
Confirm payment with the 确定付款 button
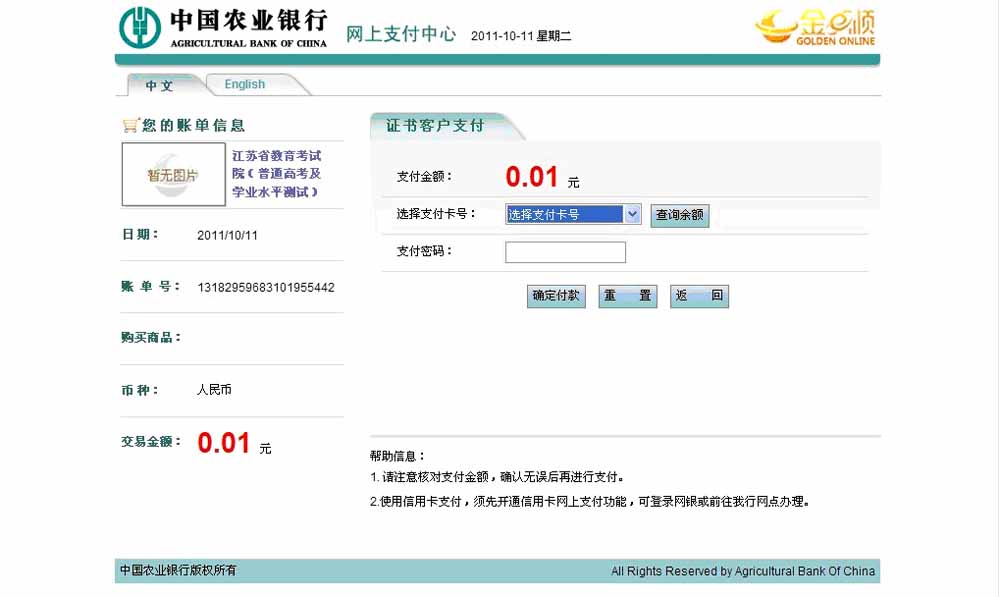point(556,296)
